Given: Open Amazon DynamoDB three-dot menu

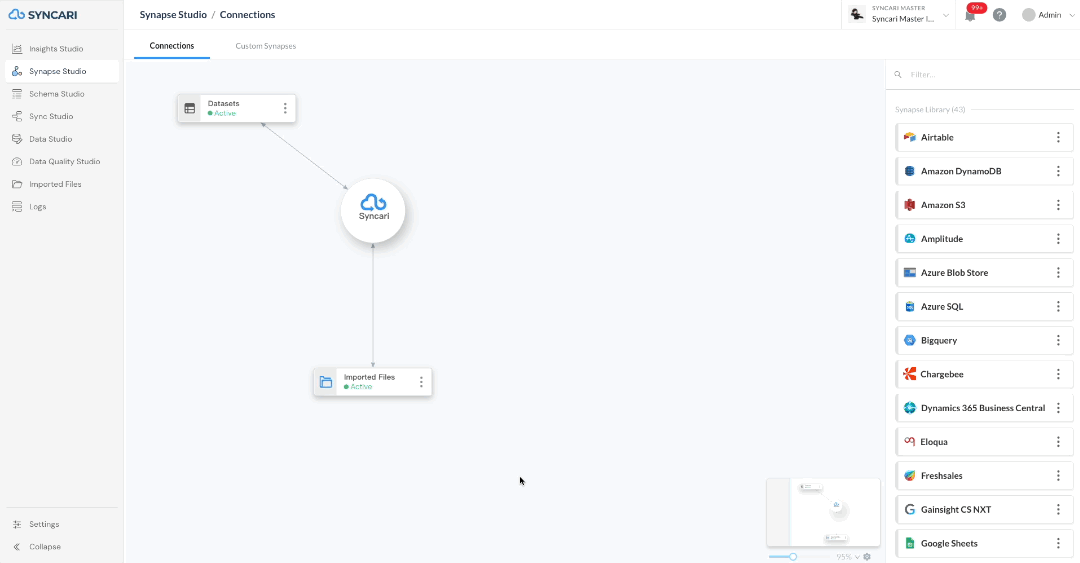Looking at the screenshot, I should (x=1059, y=171).
